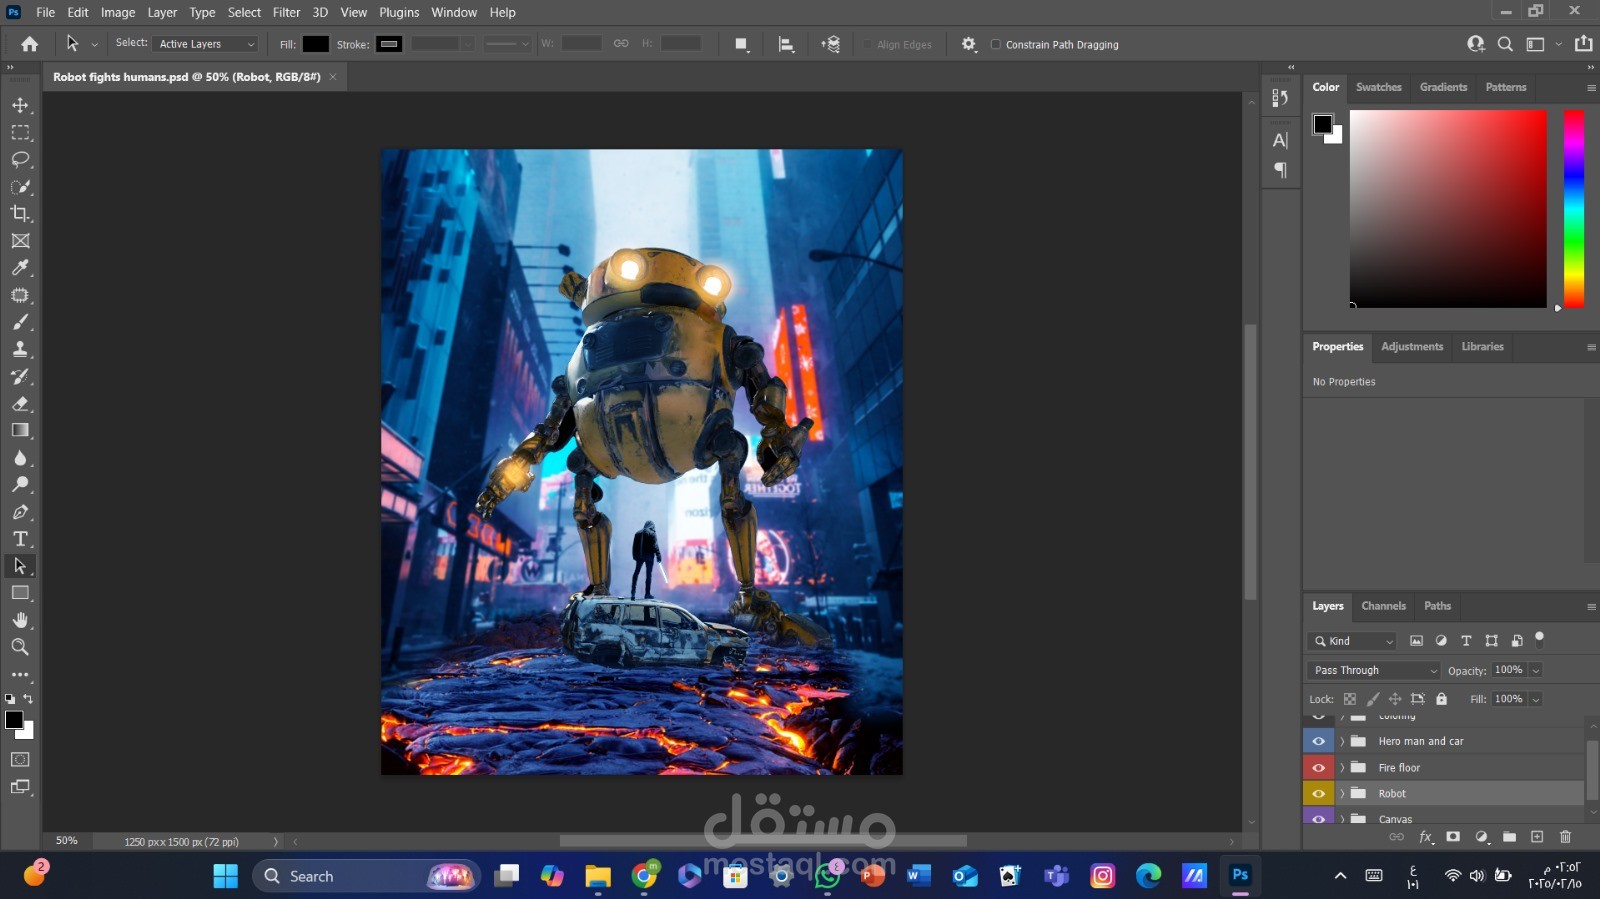Open the Pass Through blend mode dropdown
1600x899 pixels.
point(1373,670)
